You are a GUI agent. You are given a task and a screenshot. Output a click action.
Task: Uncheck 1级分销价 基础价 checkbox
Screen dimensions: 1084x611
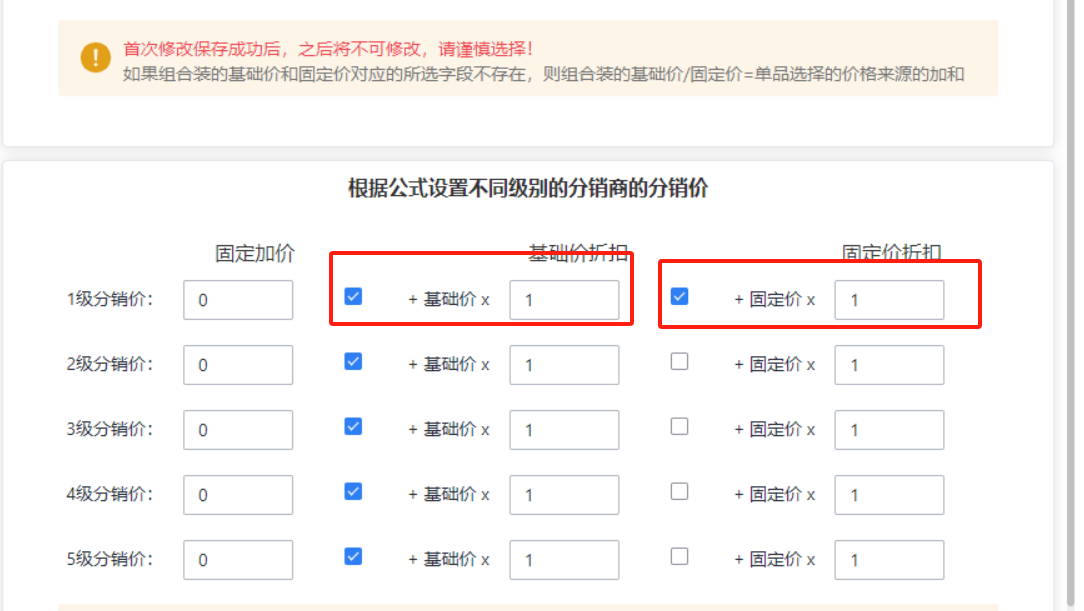353,296
